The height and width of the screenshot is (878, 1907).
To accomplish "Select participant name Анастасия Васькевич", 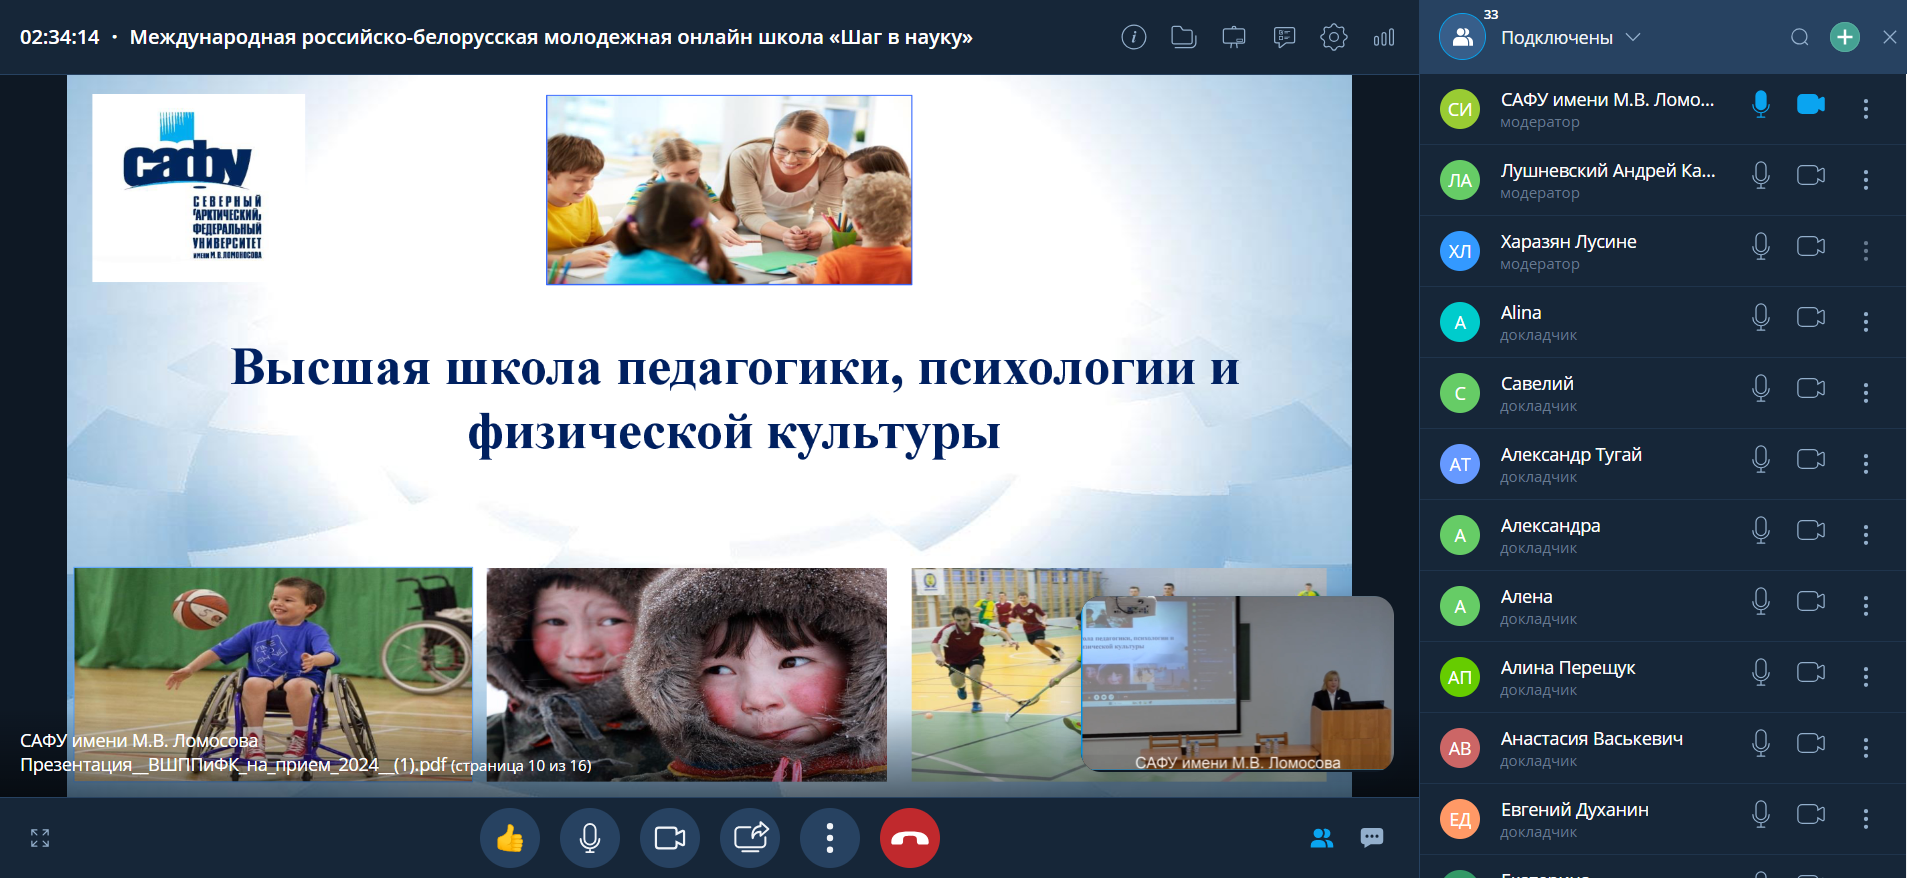I will pyautogui.click(x=1592, y=739).
